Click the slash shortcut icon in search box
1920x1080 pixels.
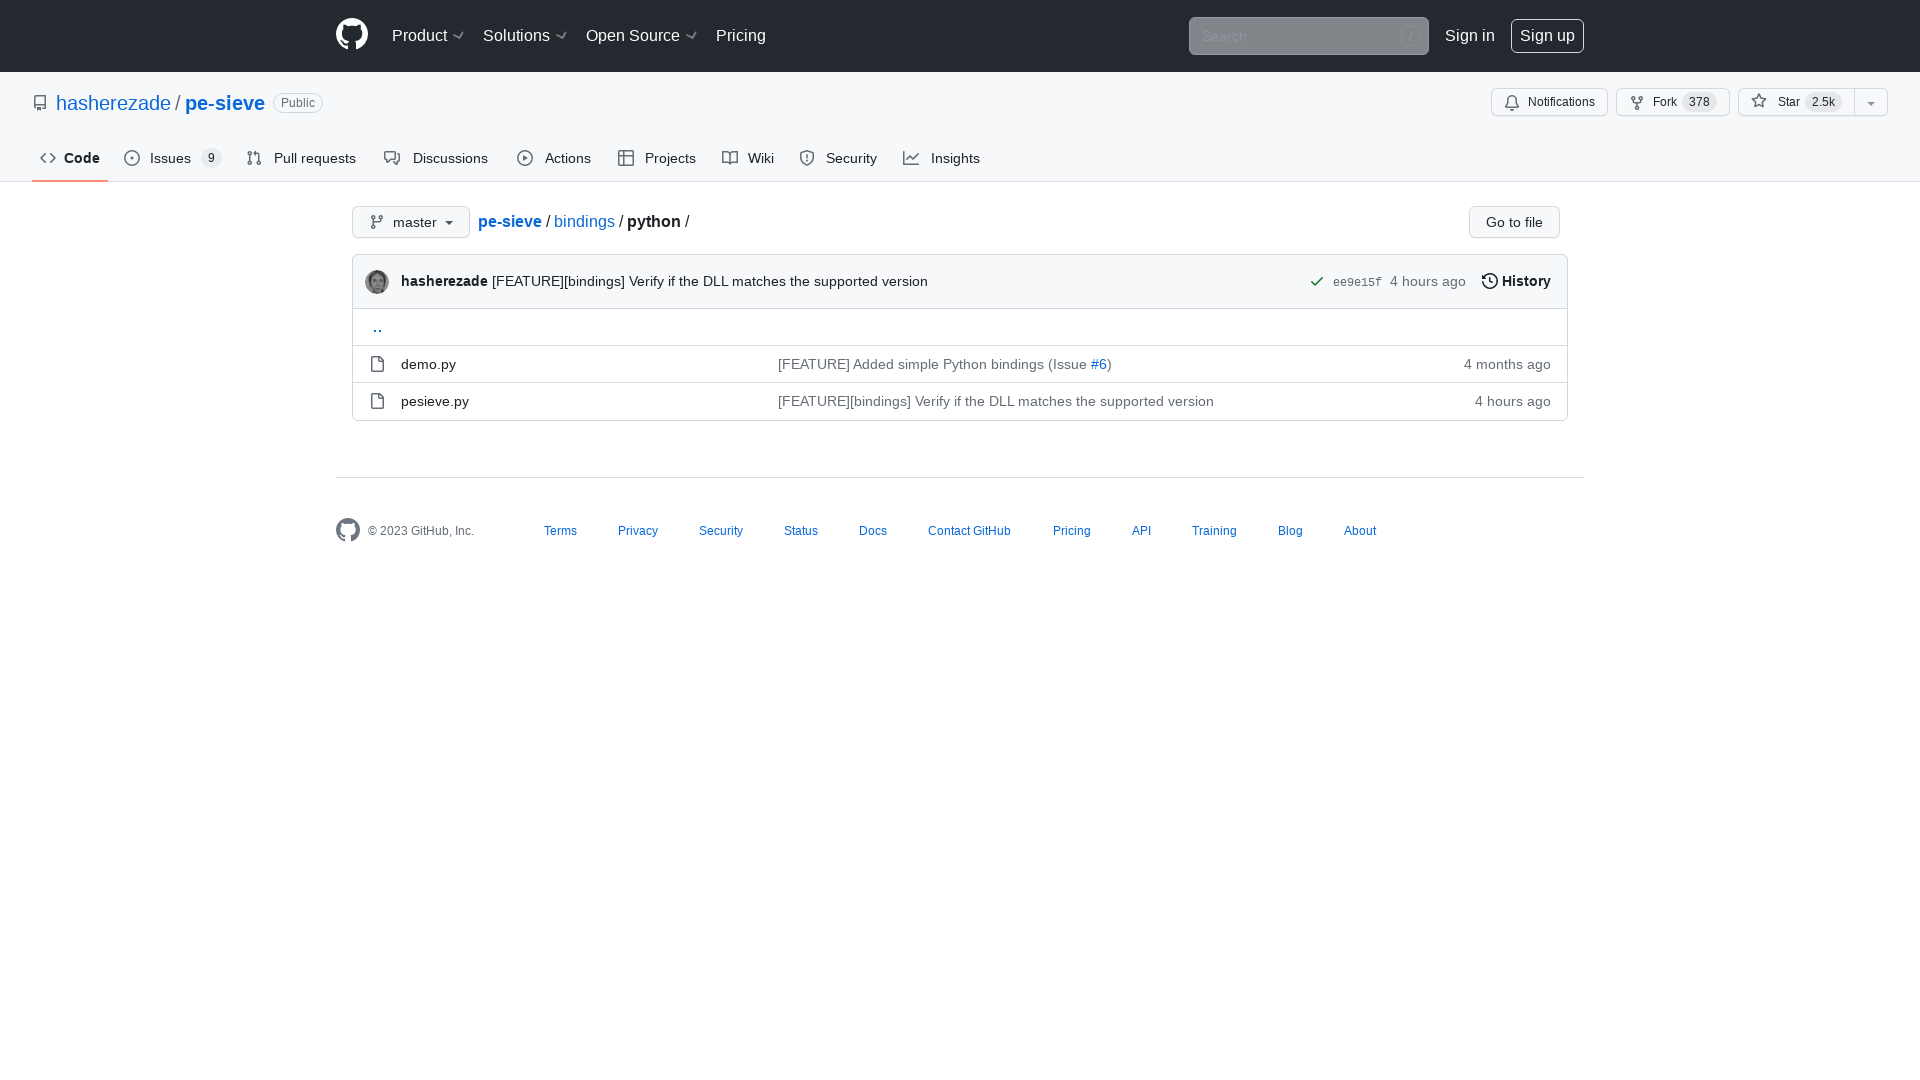tap(1410, 36)
